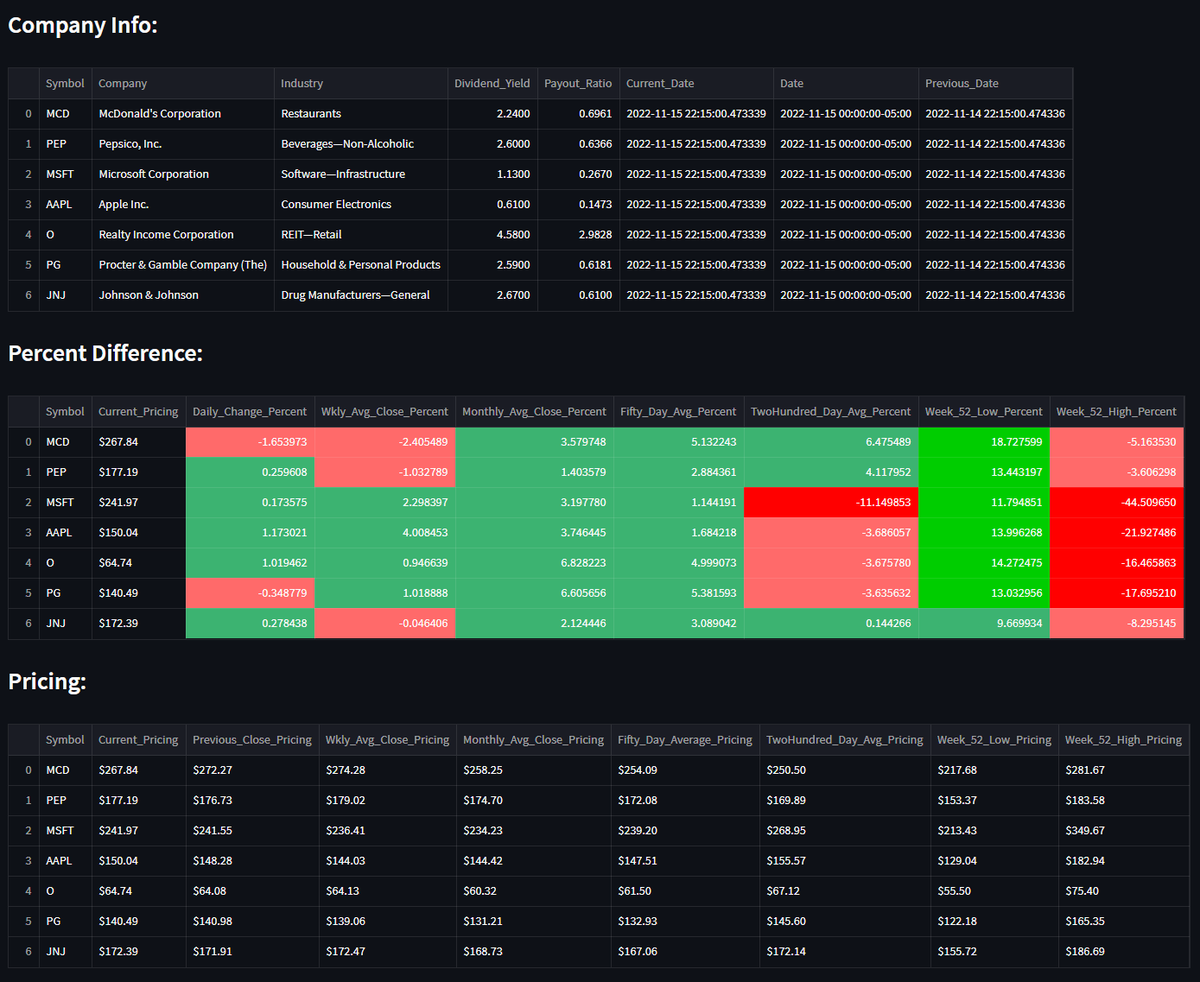
Task: Click the TwoHundred_Day_Avg_Percent column header
Action: 831,411
